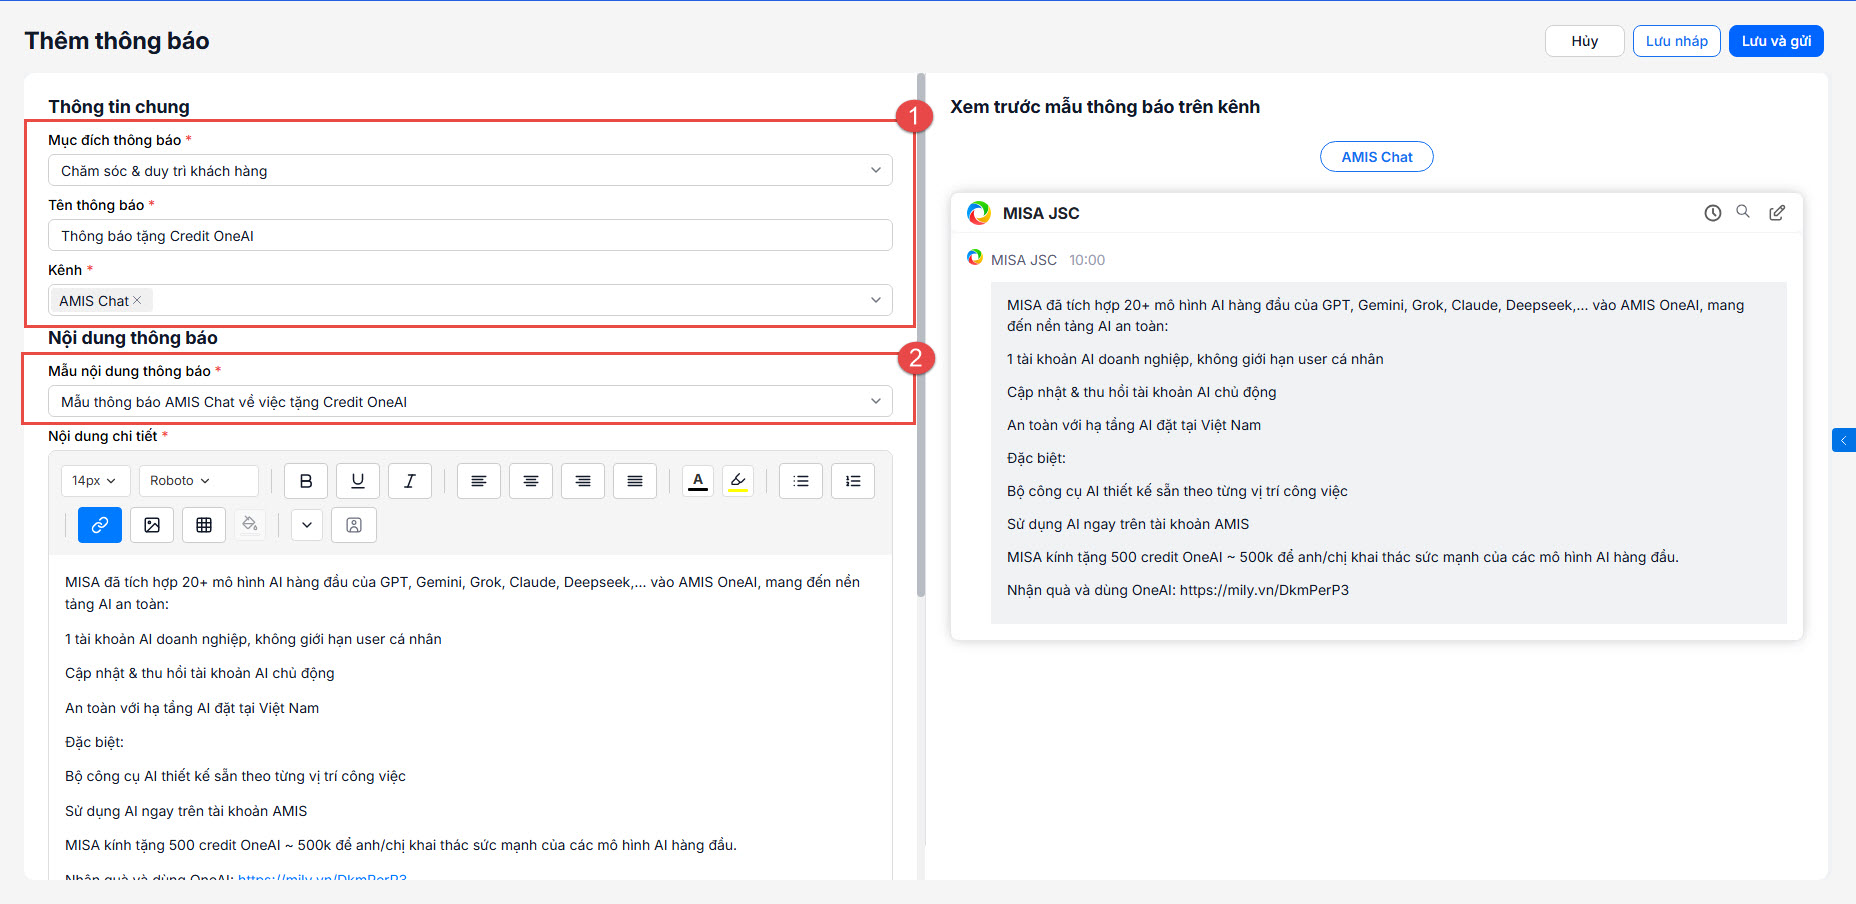
Task: Click the search icon in chat preview
Action: (x=1743, y=212)
